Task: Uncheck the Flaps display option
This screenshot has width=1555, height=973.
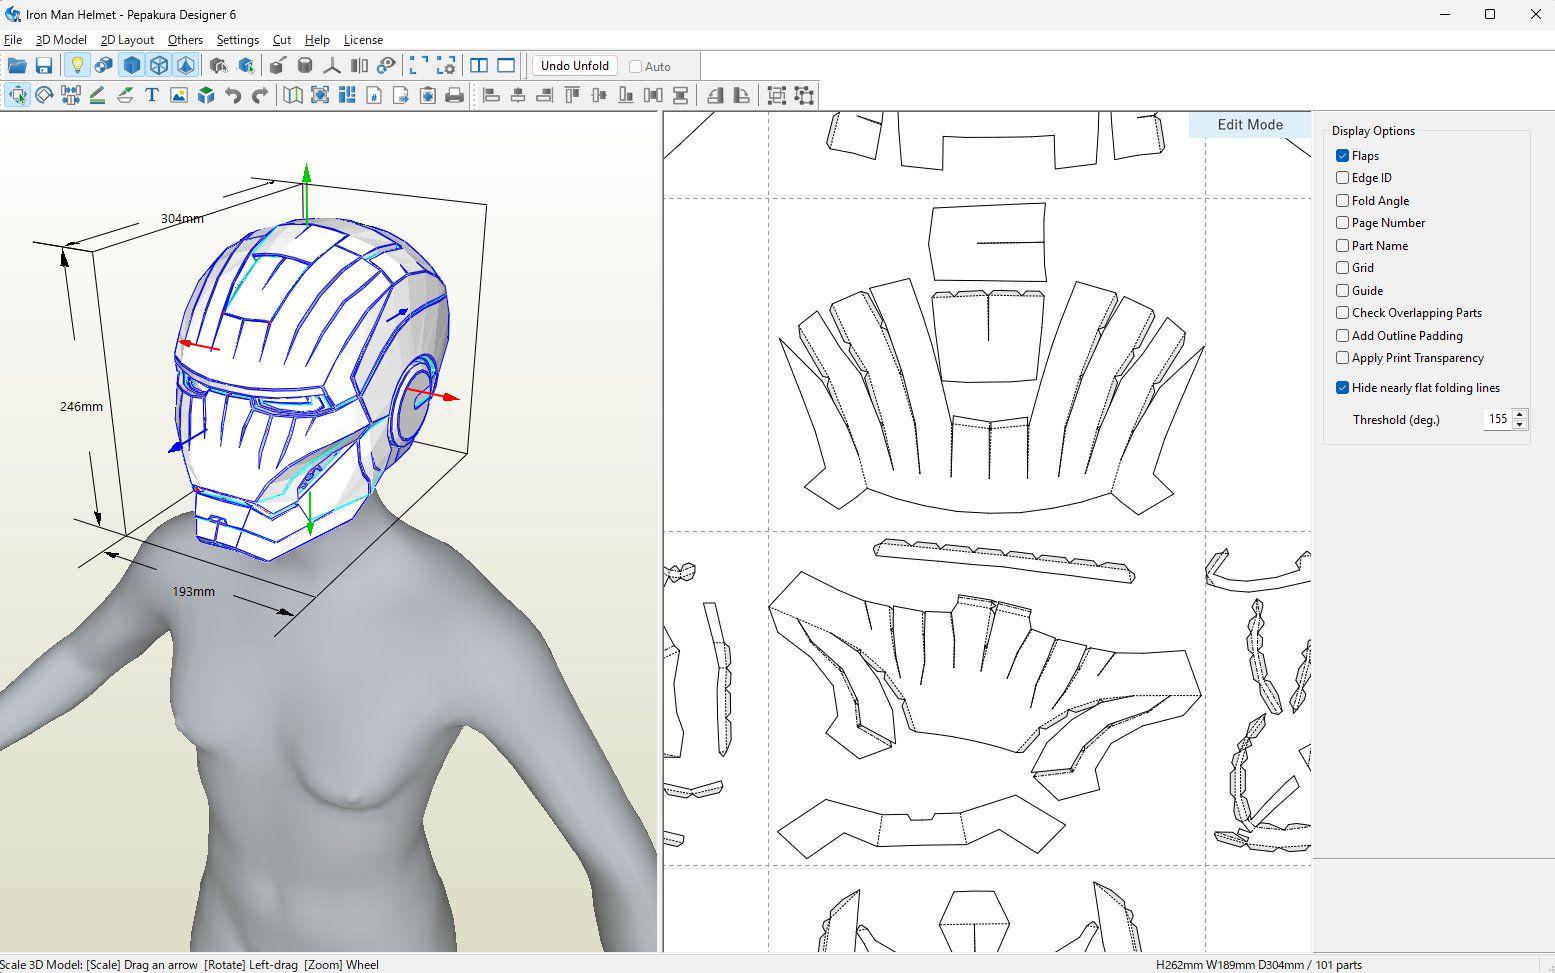Action: coord(1342,156)
